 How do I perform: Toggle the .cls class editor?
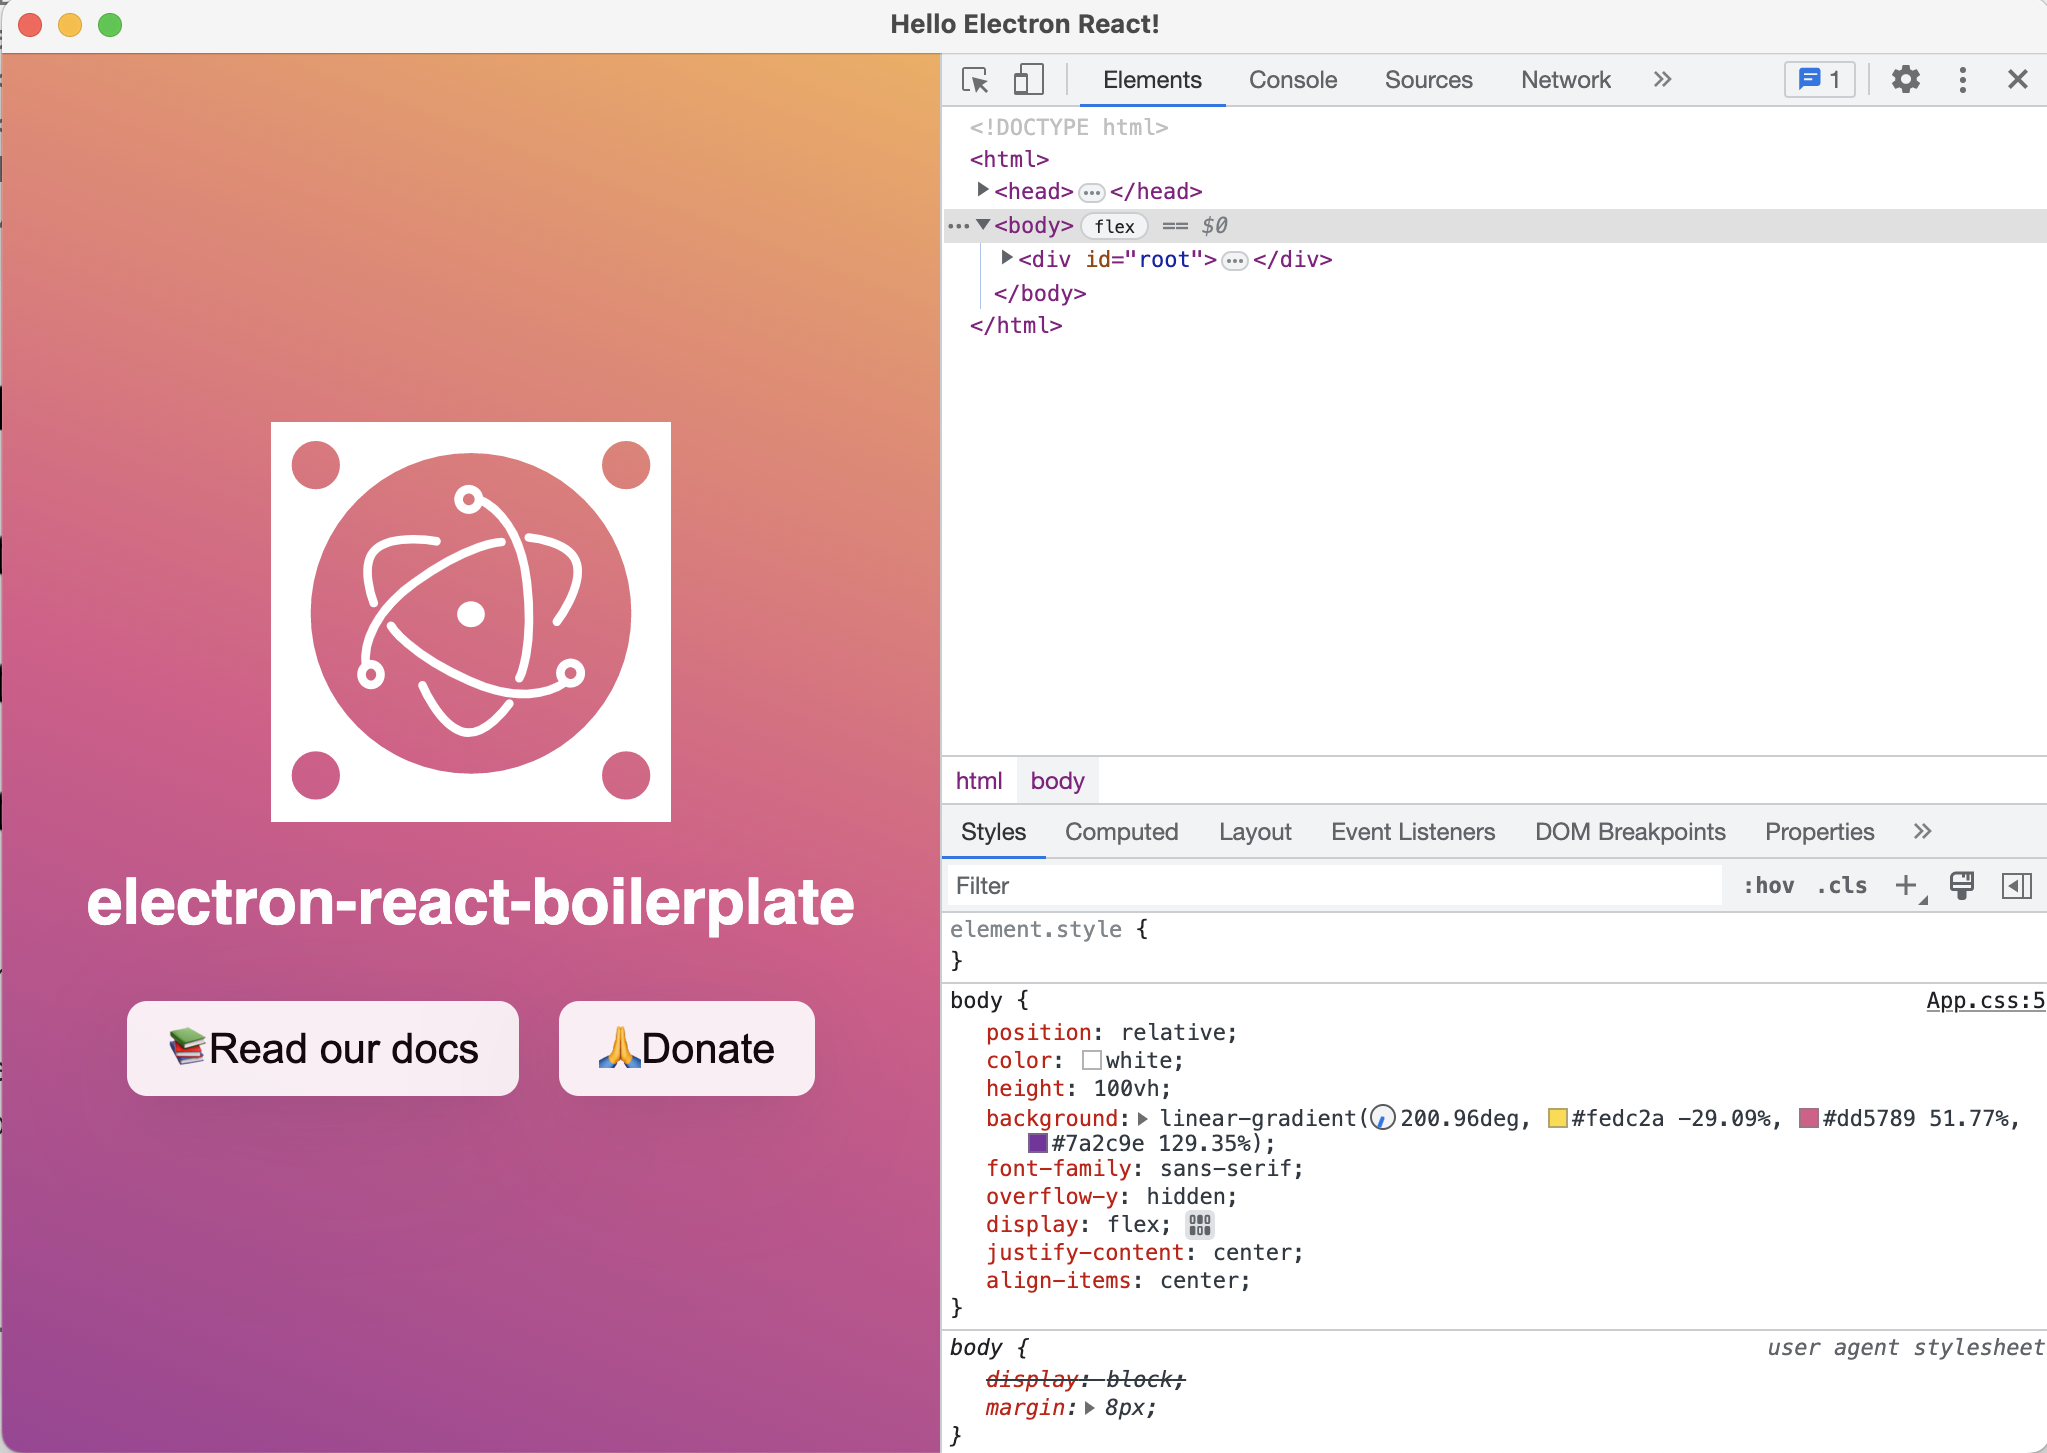coord(1842,885)
